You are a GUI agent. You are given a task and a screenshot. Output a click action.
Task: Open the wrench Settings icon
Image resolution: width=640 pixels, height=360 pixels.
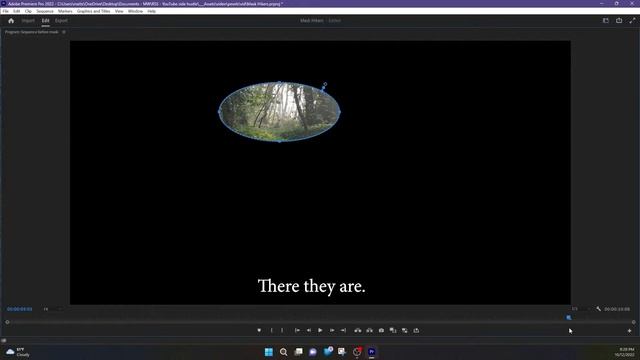(598, 309)
